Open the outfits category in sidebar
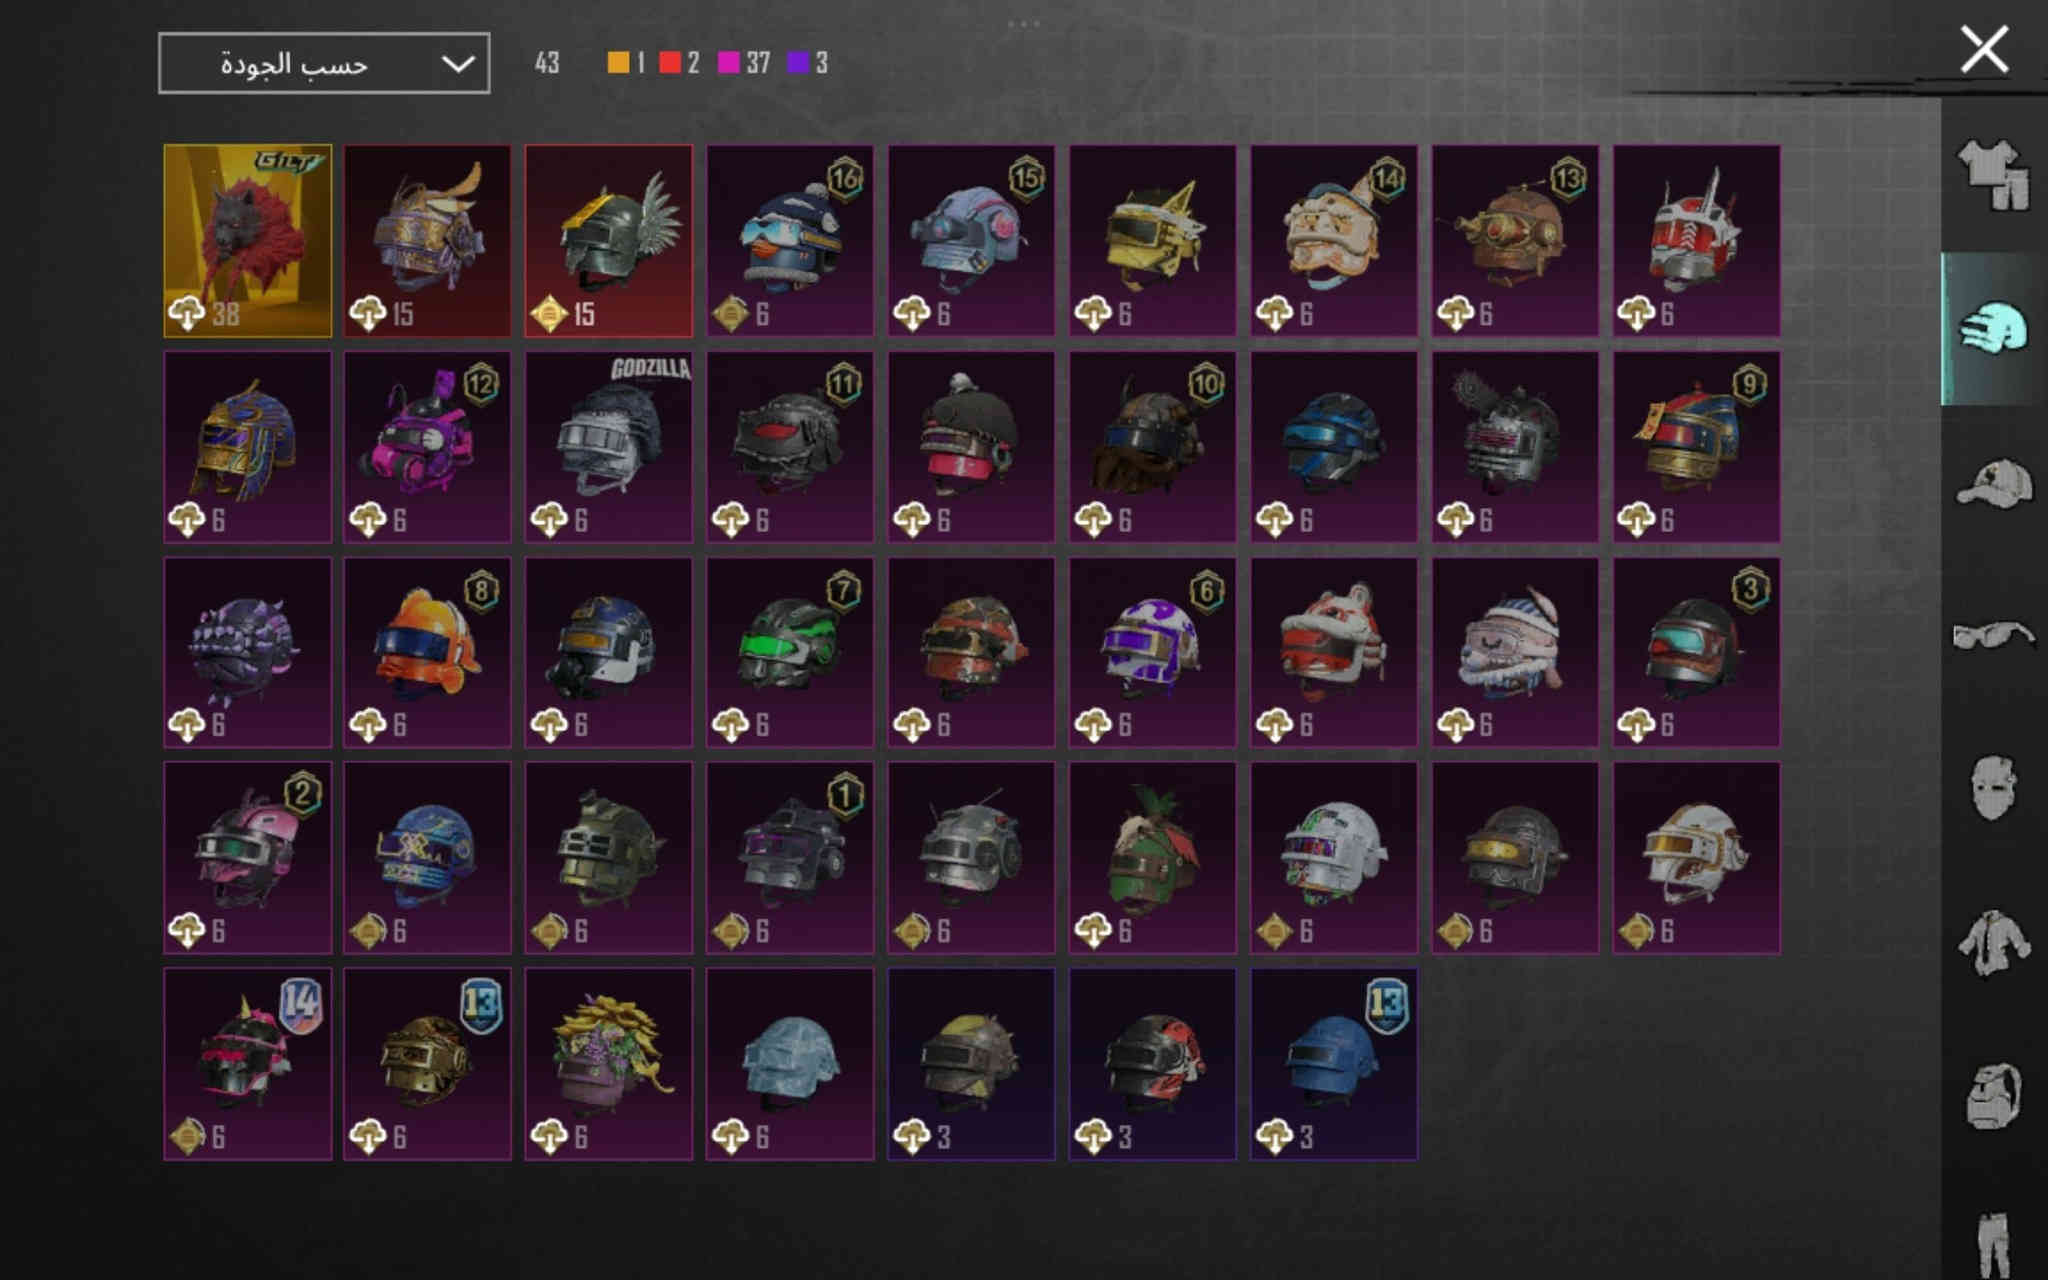Viewport: 2048px width, 1280px height. point(1994,176)
